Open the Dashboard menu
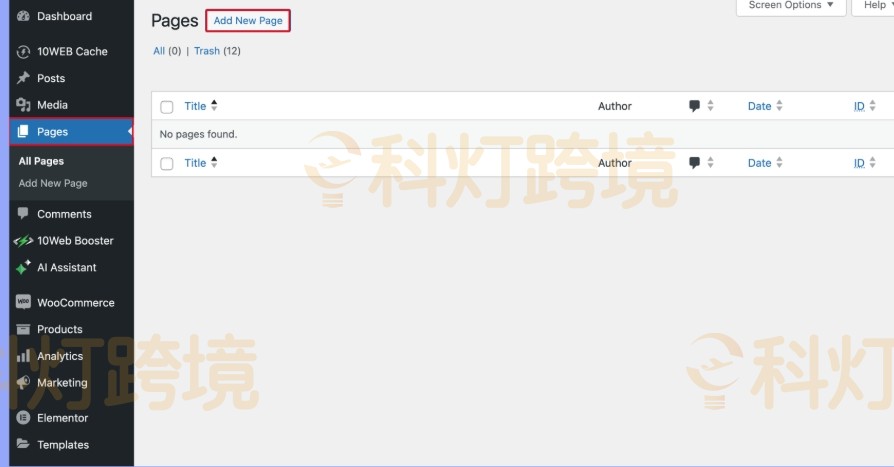This screenshot has height=467, width=894. (71, 16)
